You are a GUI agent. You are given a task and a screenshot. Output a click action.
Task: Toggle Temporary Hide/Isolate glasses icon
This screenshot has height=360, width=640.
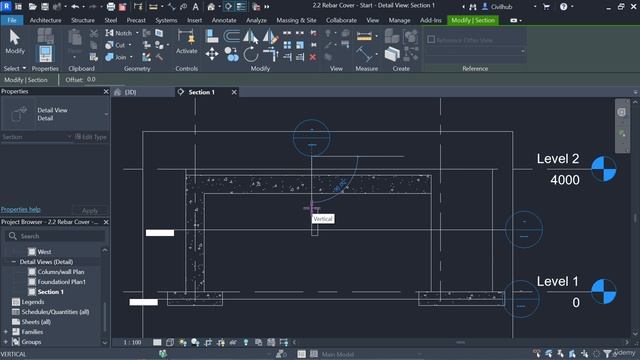(233, 342)
